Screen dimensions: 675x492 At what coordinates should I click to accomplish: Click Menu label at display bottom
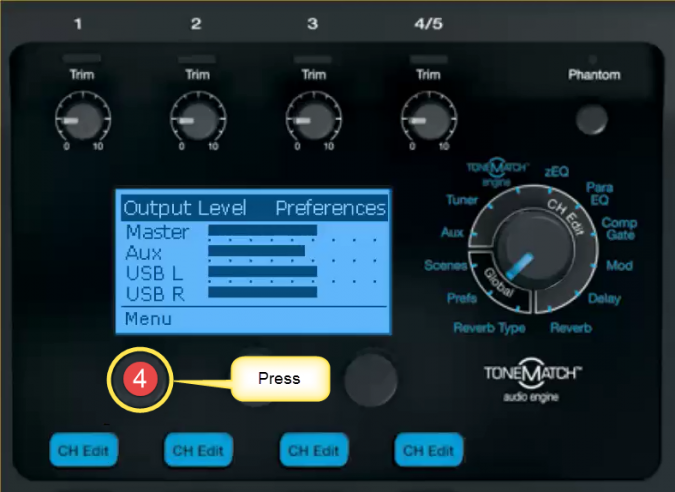click(148, 319)
